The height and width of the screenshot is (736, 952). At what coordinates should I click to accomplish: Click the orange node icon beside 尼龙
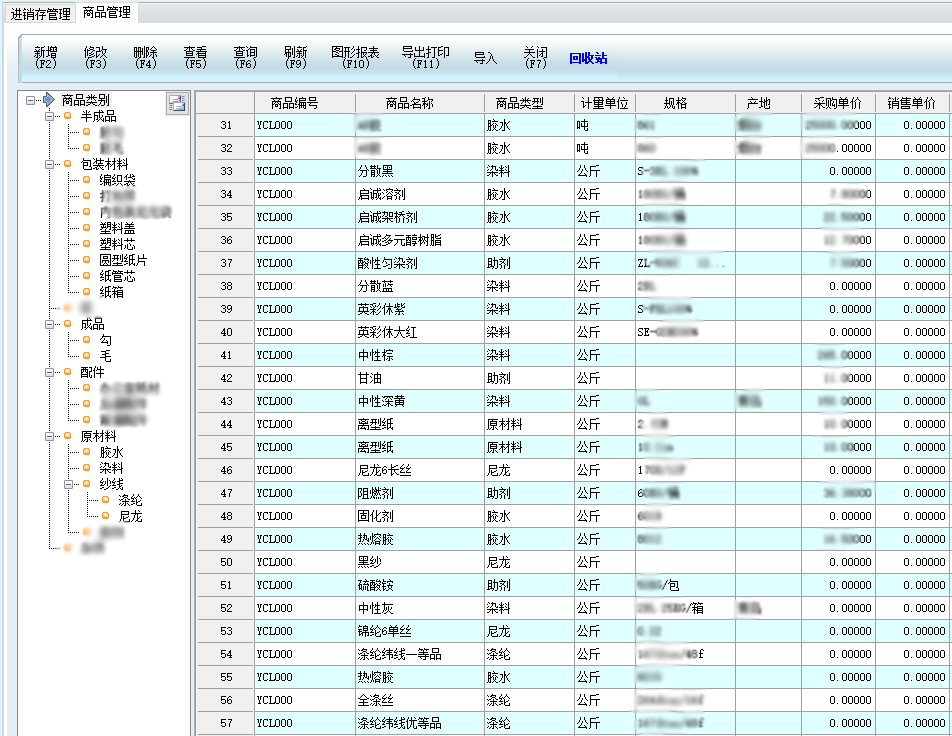click(105, 516)
